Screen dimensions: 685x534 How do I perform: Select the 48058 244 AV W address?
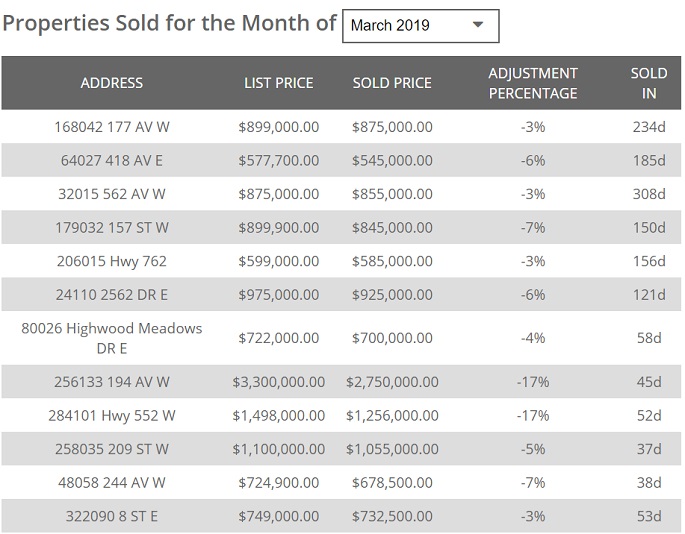coord(112,482)
